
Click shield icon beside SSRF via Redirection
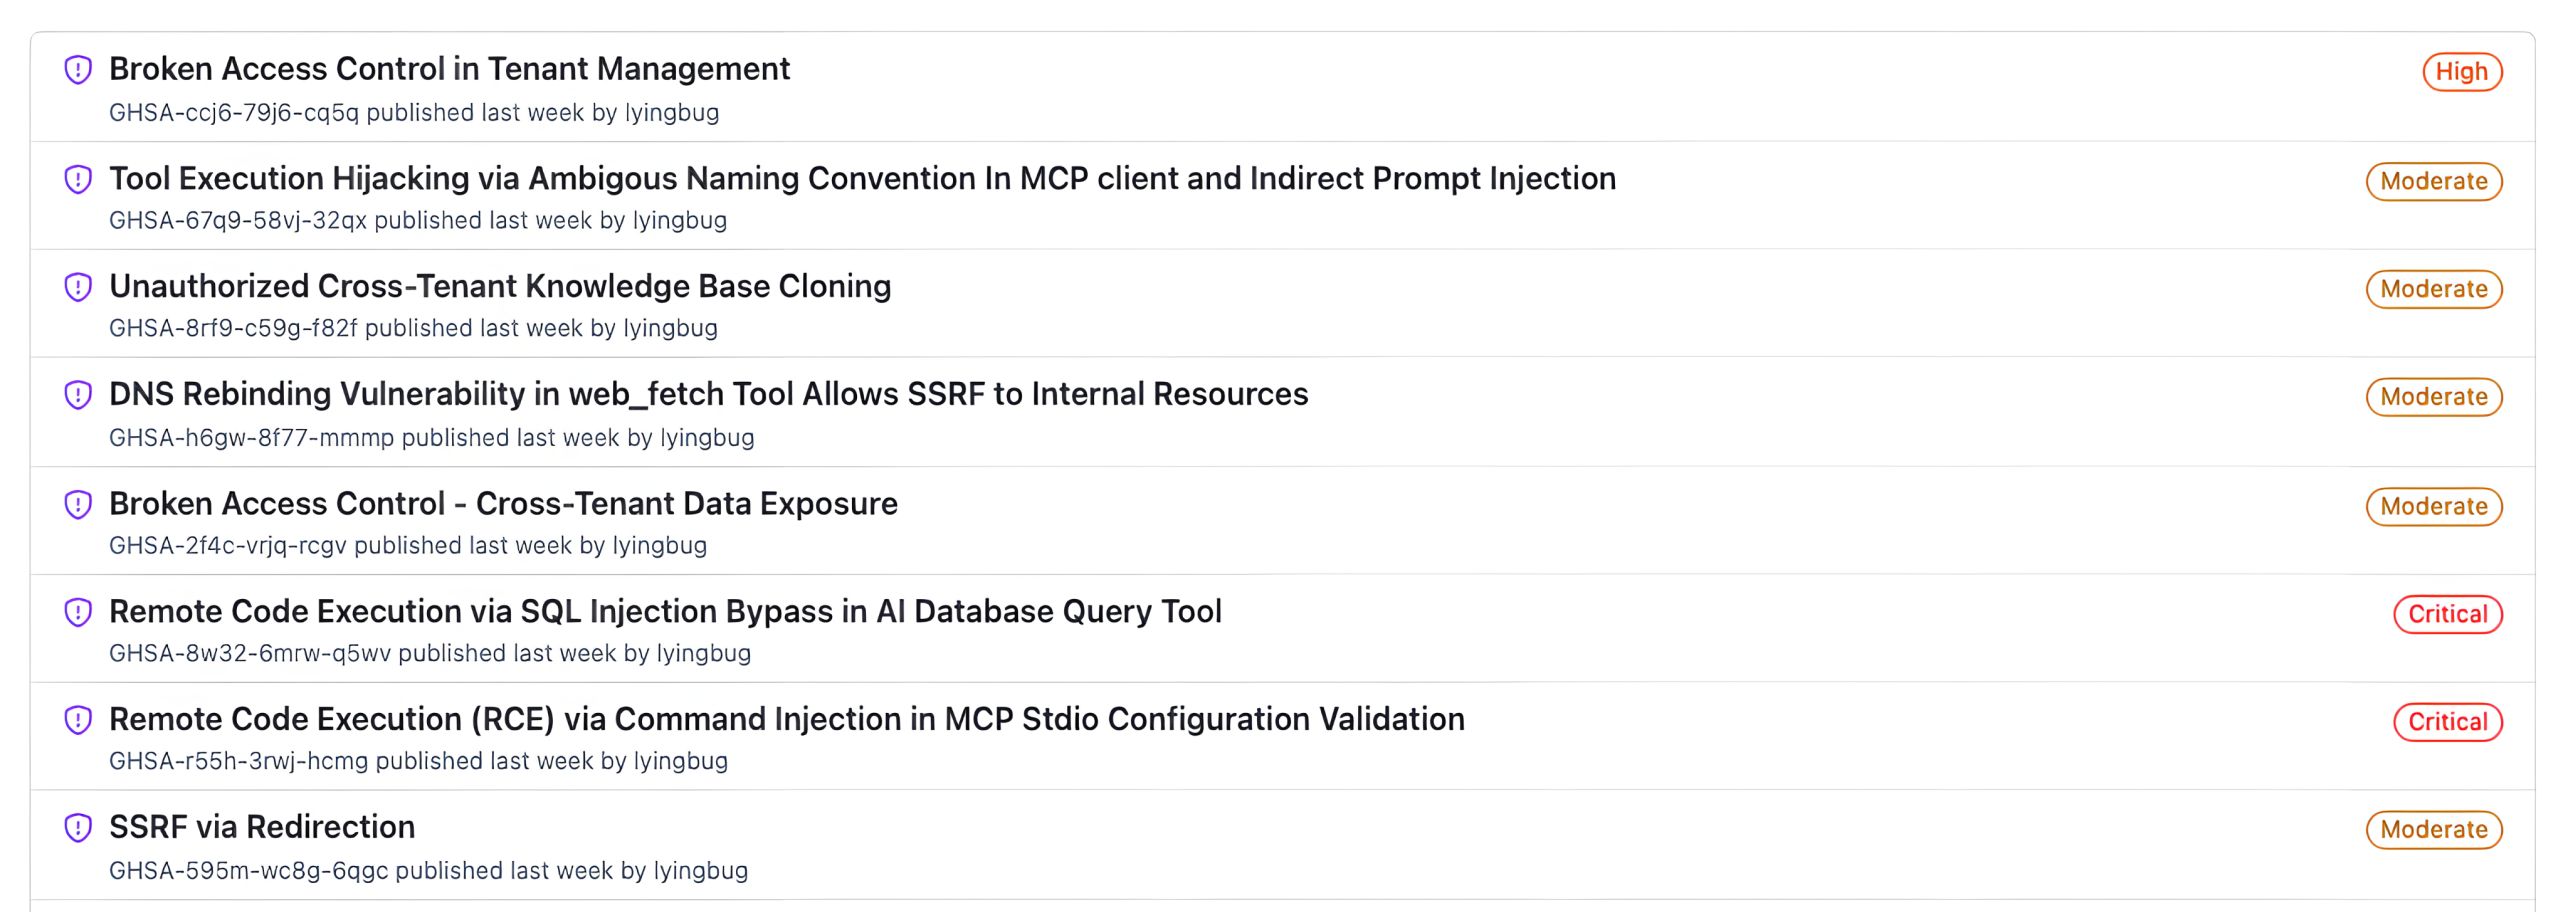click(x=78, y=828)
